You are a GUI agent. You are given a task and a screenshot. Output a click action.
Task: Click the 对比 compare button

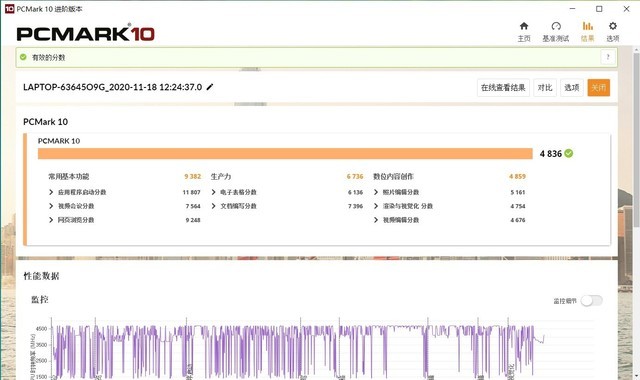(545, 87)
